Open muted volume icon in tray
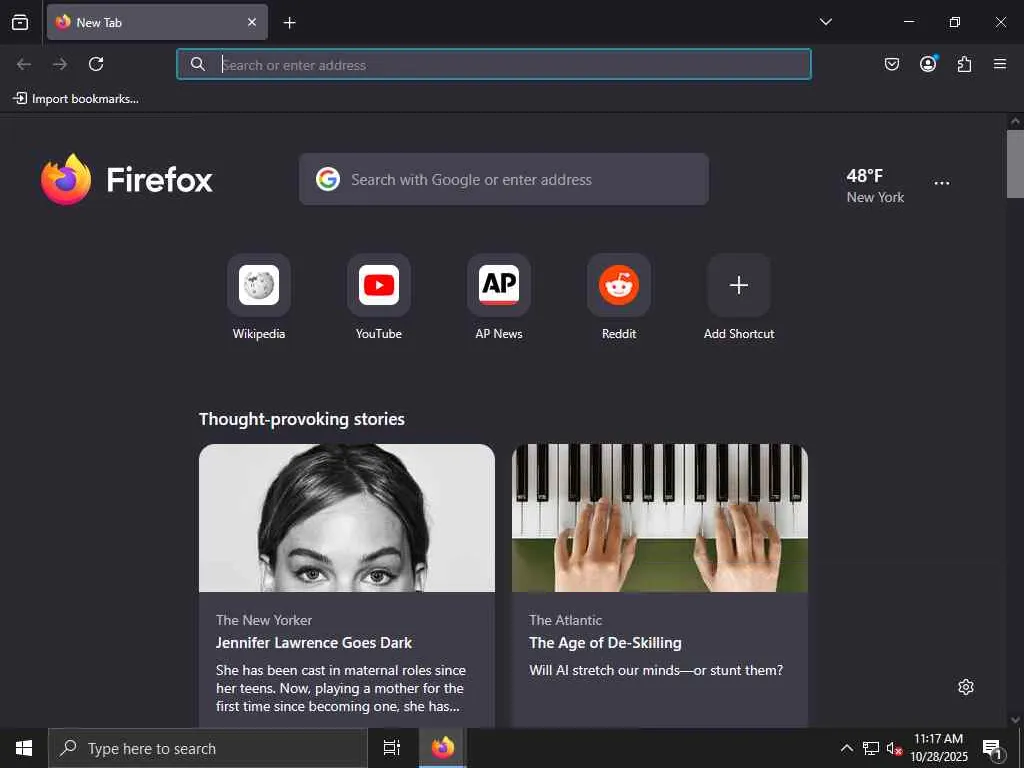 point(894,748)
